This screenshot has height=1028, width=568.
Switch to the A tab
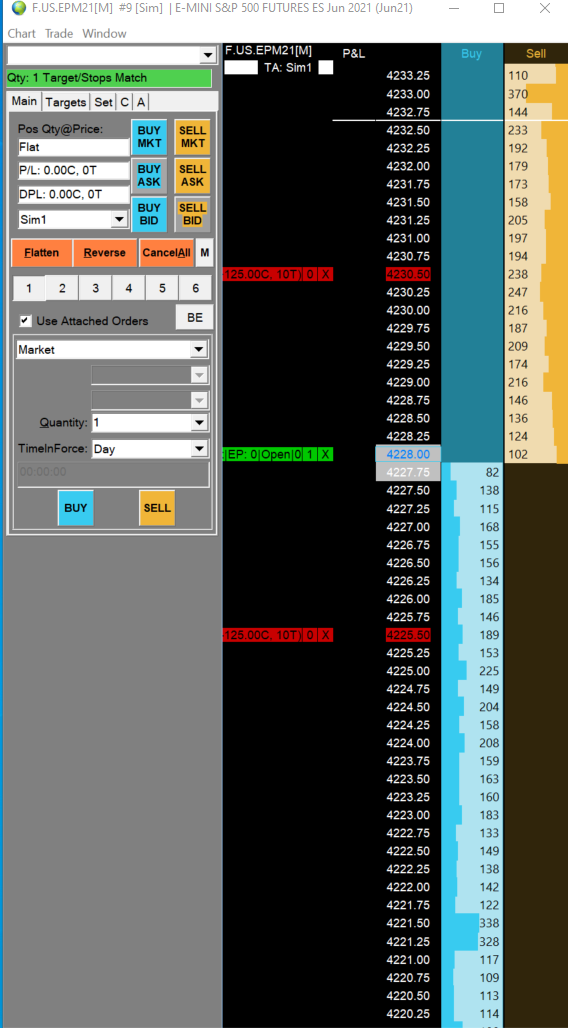coord(141,102)
